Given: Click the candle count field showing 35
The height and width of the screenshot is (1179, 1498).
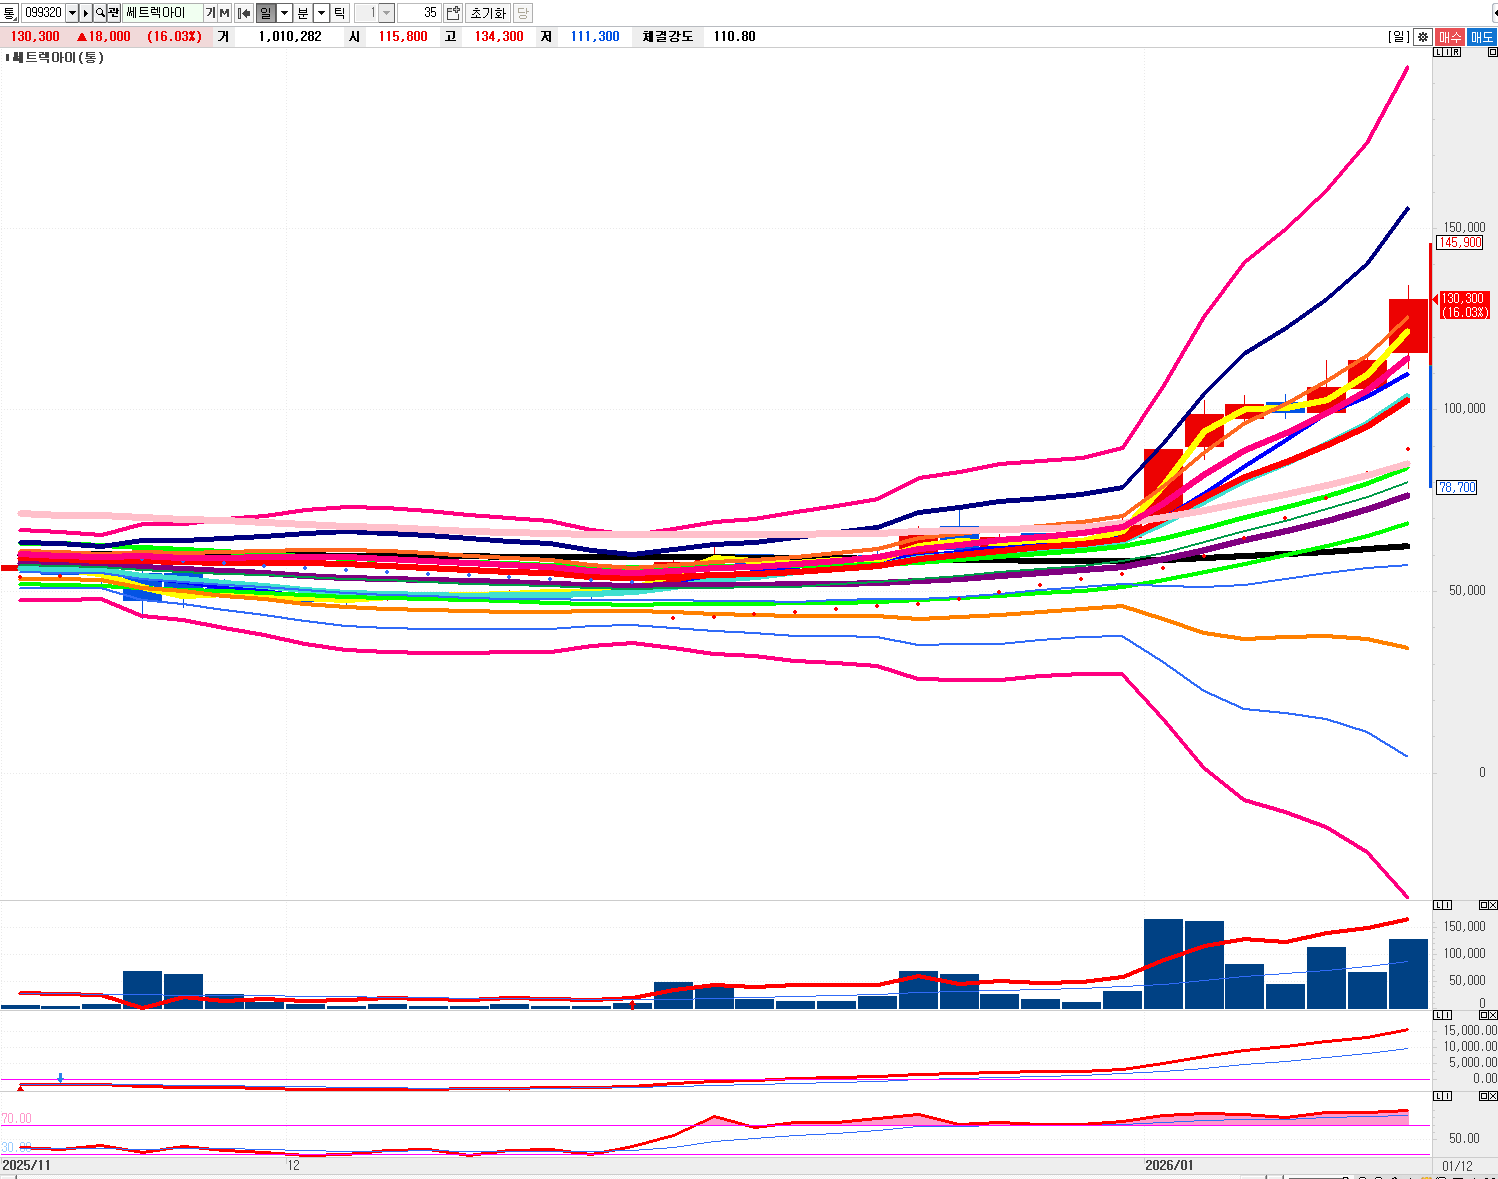Looking at the screenshot, I should click(419, 13).
